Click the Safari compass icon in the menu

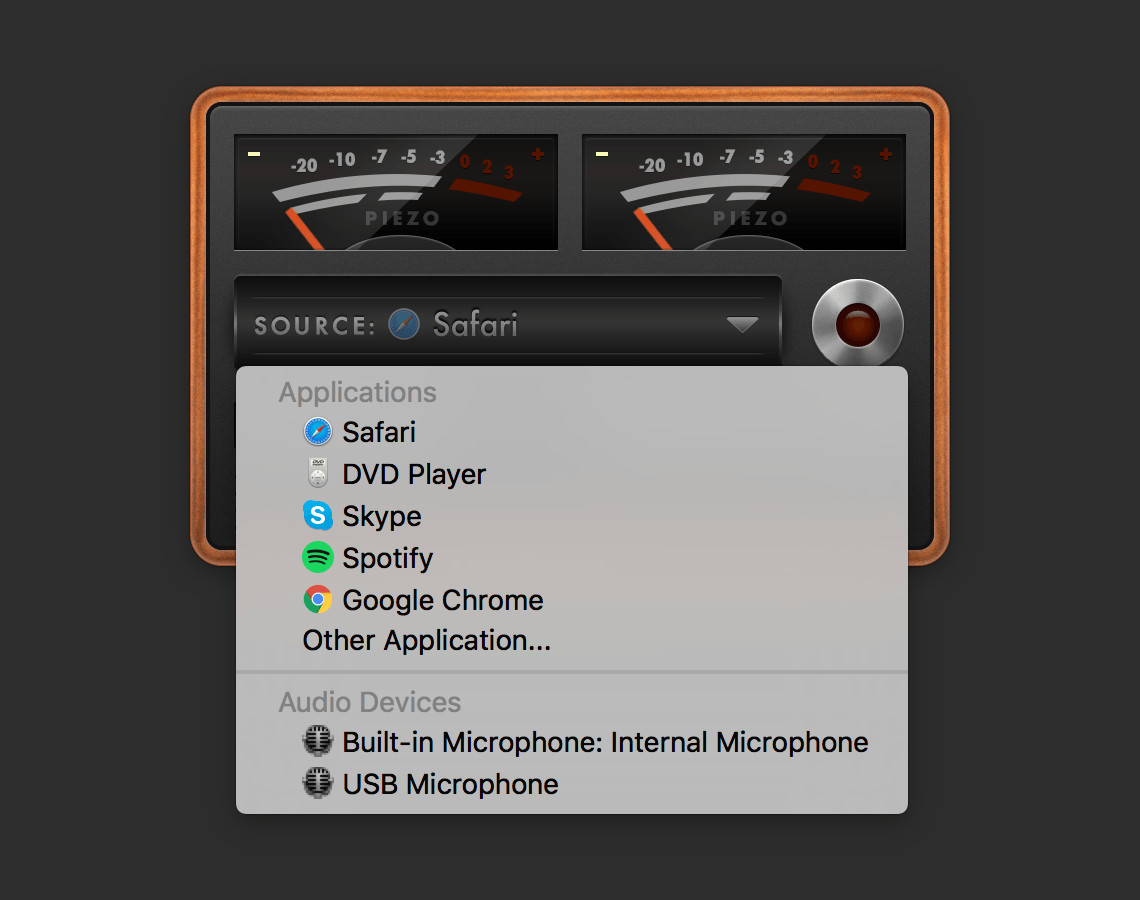[318, 432]
